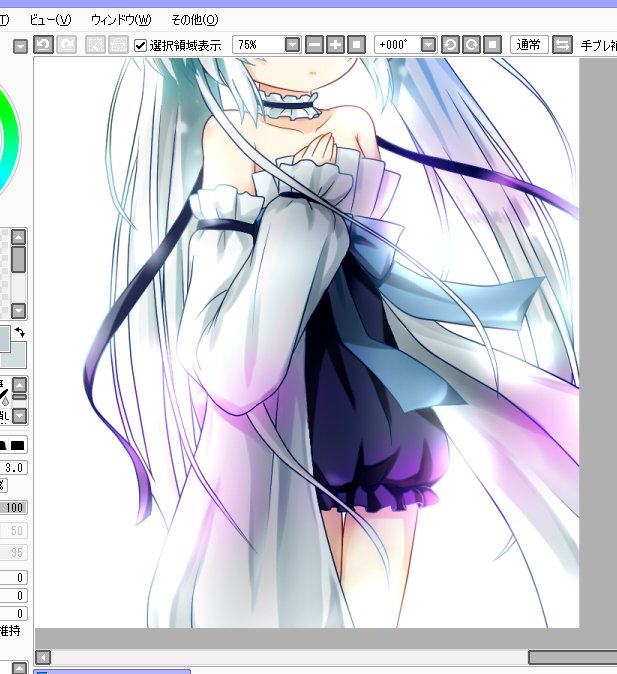Click the 手ブレ補正 stabilizer label
Viewport: 617px width, 674px height.
[x=599, y=45]
